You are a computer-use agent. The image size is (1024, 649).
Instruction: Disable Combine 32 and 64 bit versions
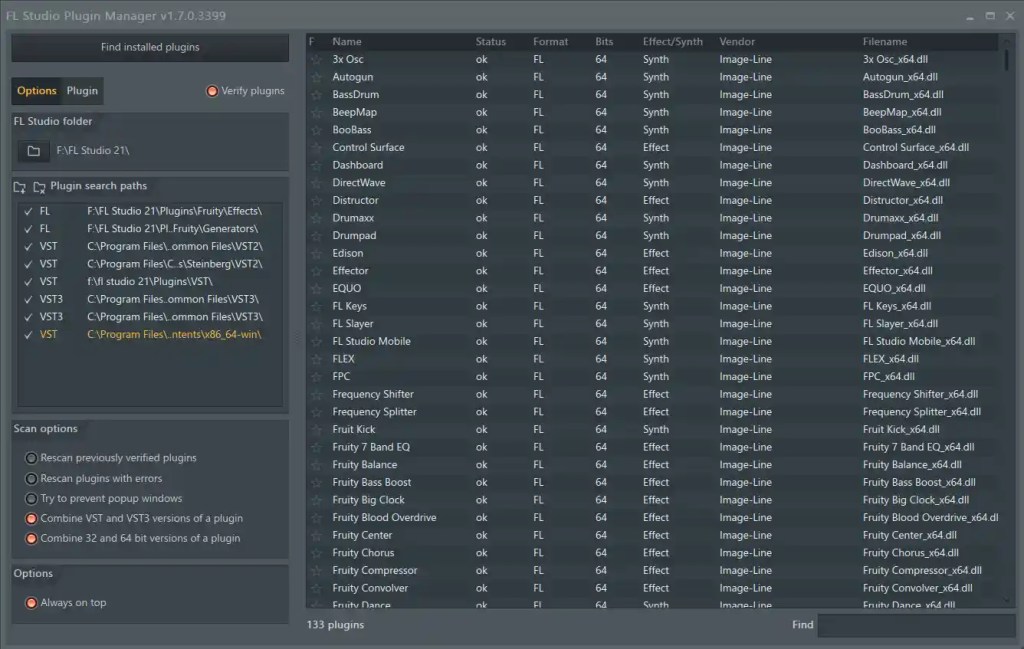pos(31,539)
